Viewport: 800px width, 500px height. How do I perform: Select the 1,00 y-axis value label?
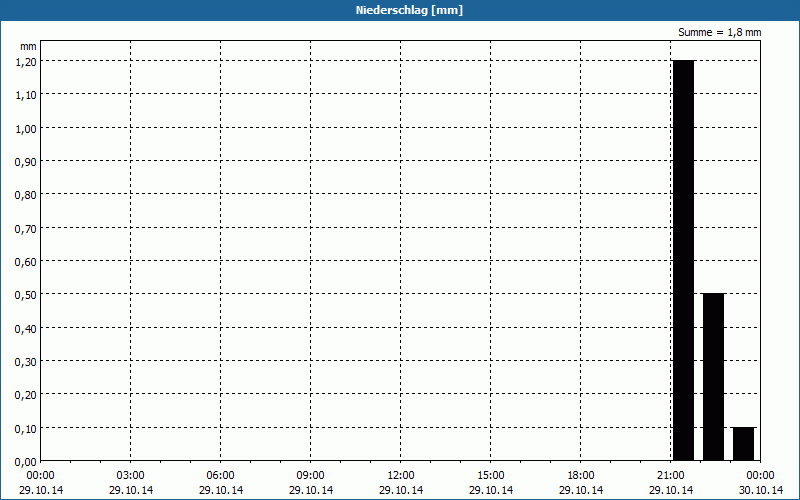26,129
